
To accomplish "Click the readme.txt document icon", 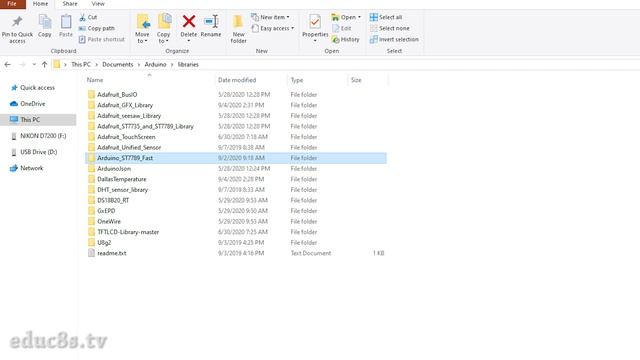I will click(x=91, y=253).
